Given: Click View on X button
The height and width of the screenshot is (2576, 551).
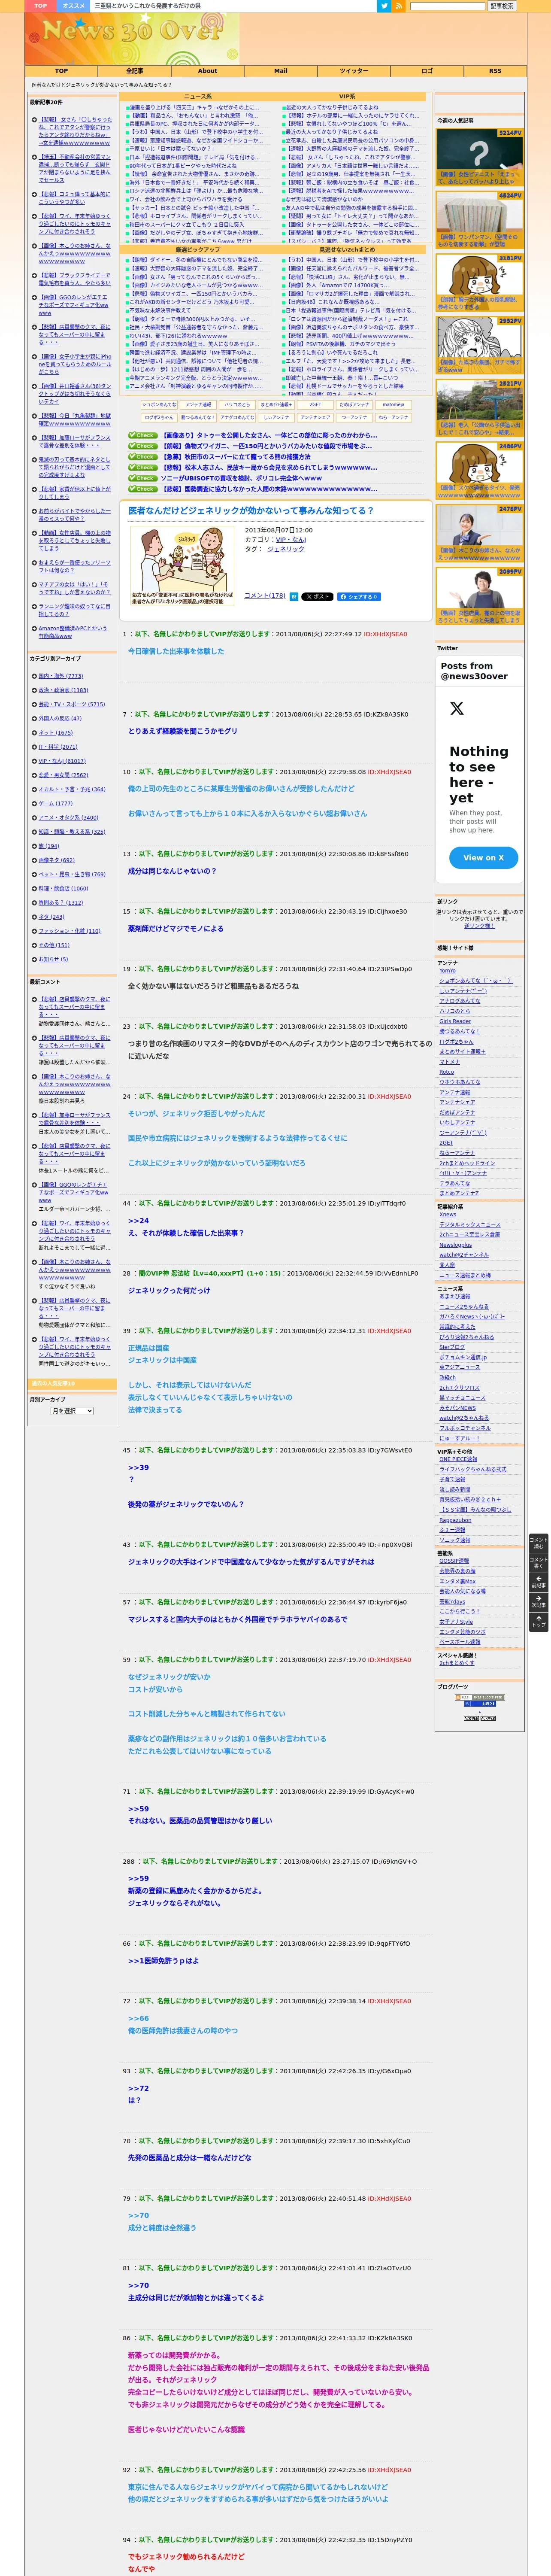Looking at the screenshot, I should tap(483, 857).
